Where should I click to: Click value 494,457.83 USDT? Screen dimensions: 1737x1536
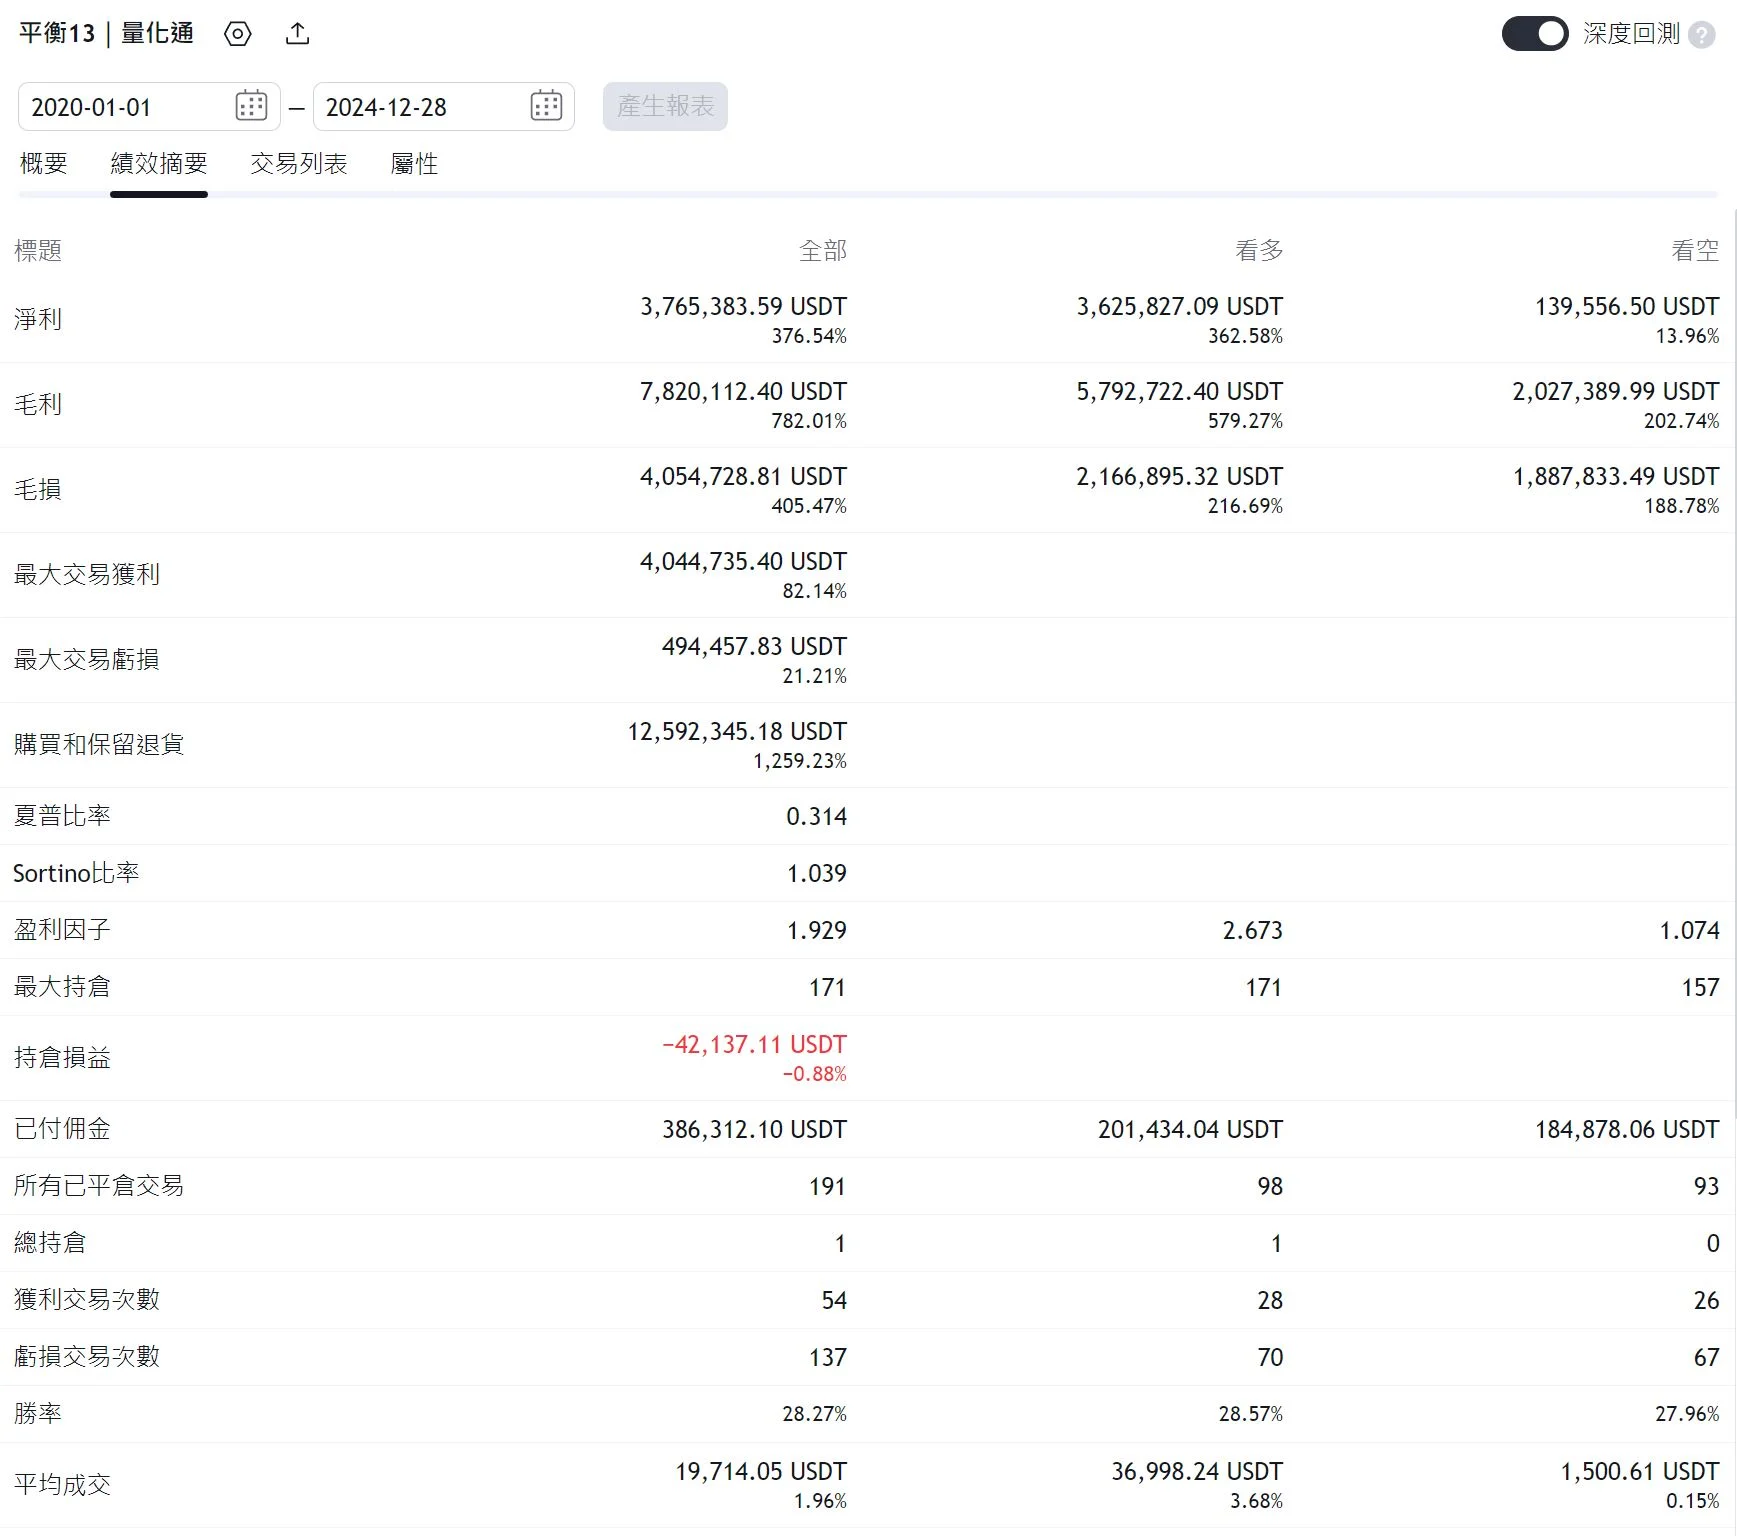coord(754,647)
